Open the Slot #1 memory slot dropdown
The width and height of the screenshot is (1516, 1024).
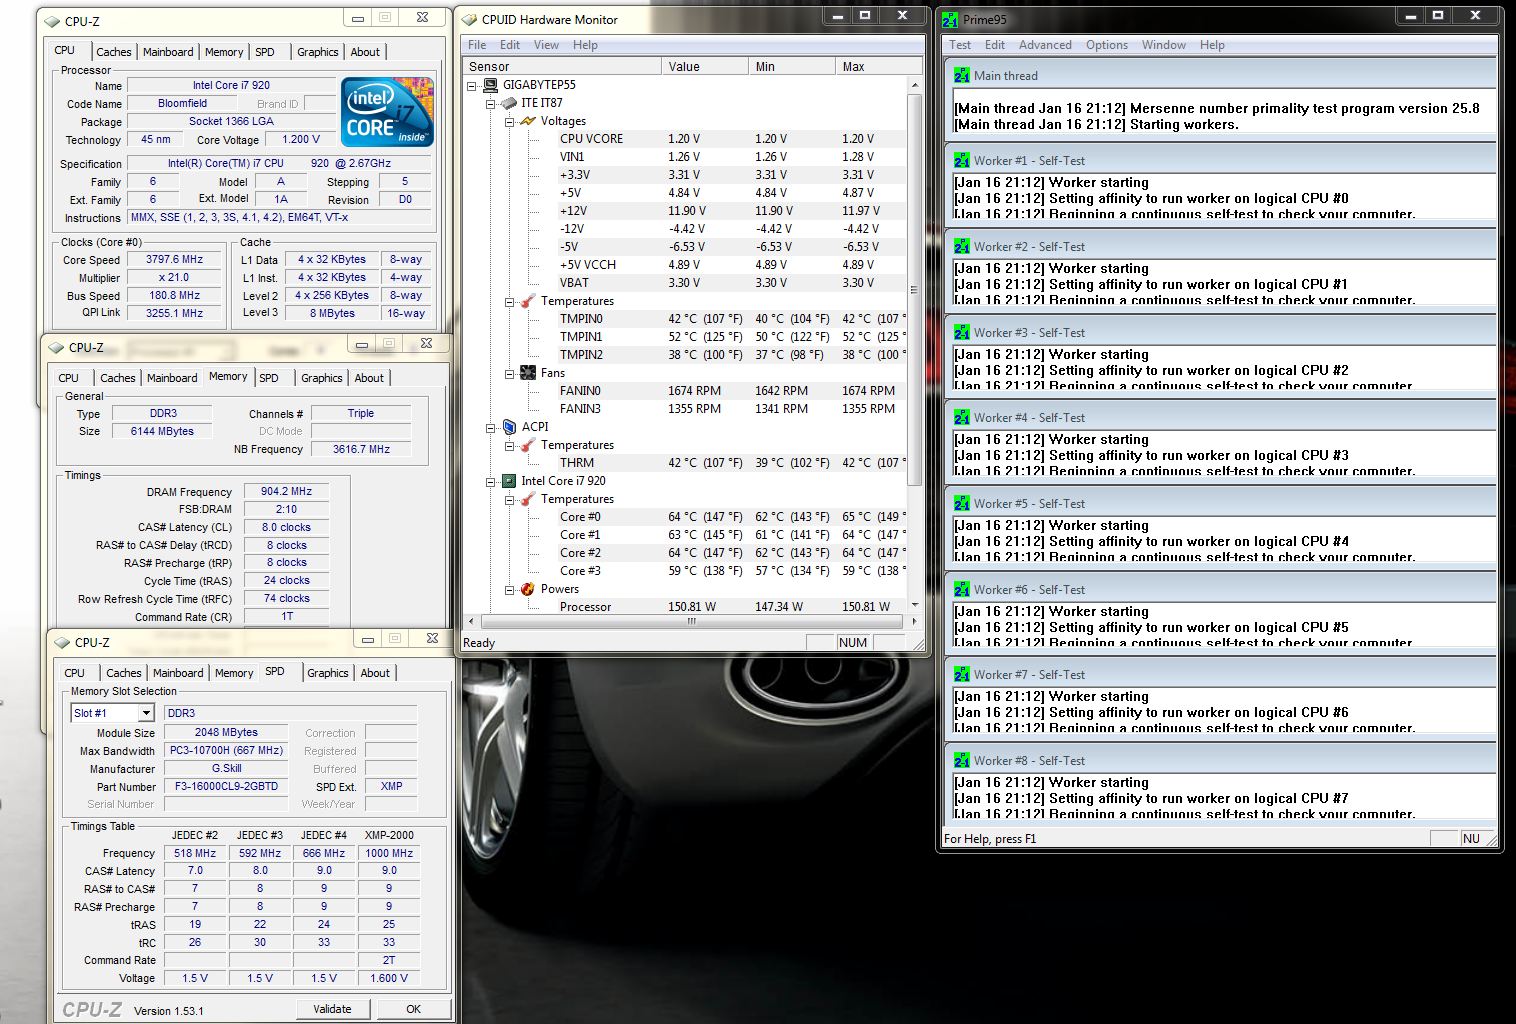146,713
